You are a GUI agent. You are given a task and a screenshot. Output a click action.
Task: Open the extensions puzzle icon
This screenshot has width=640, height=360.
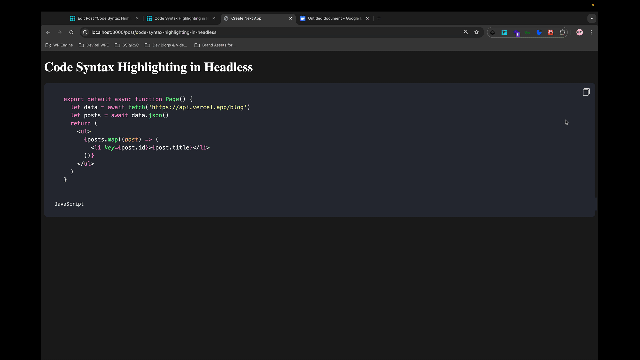[562, 32]
